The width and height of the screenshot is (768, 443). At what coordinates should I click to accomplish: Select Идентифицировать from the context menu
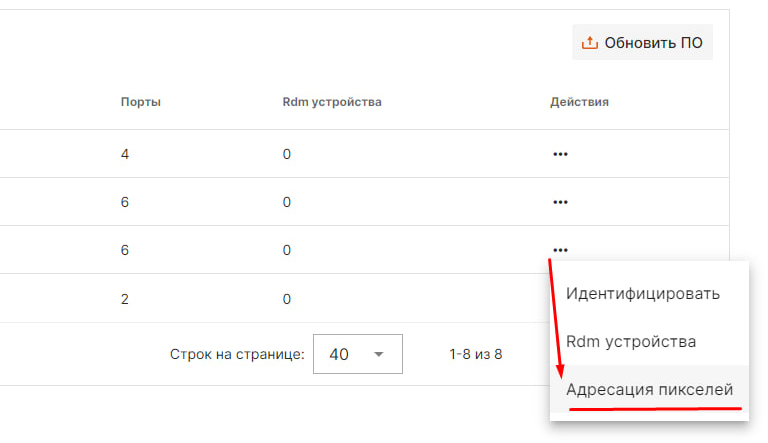click(643, 294)
